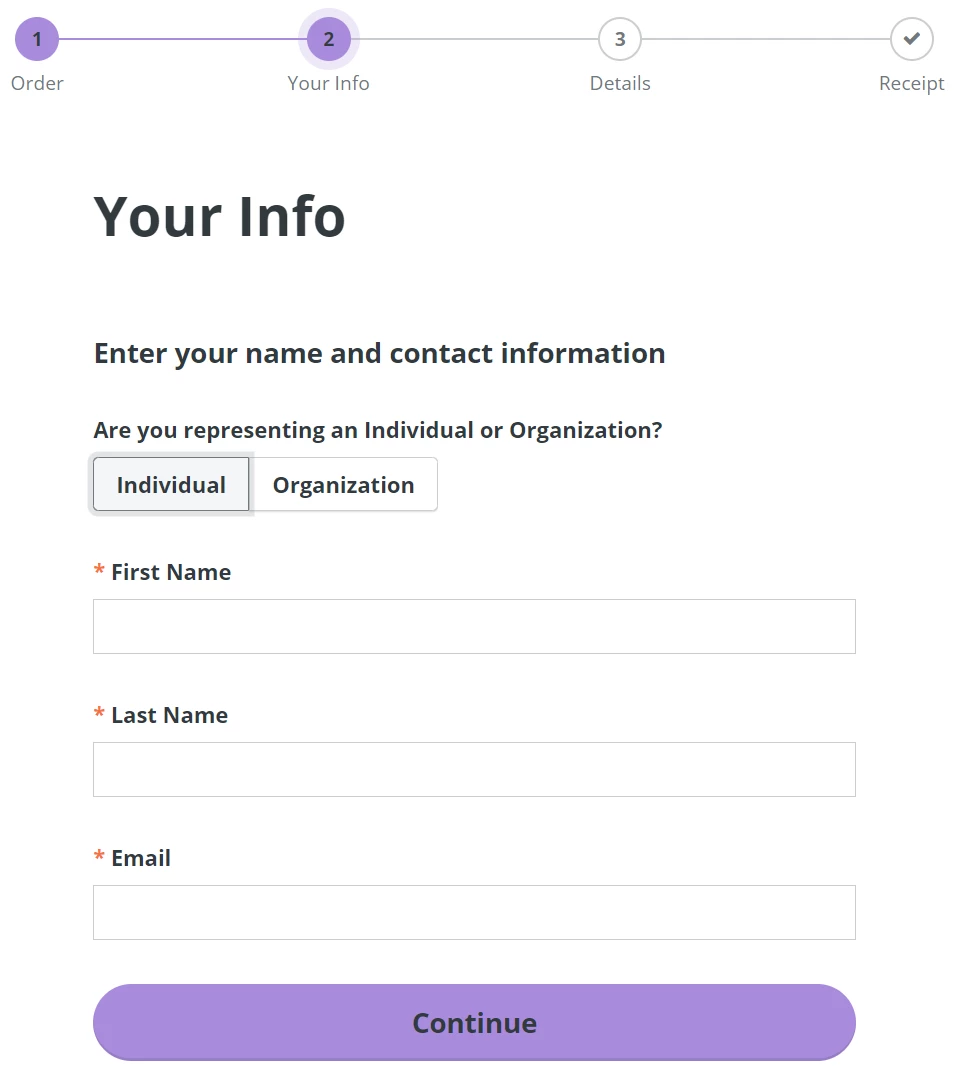The width and height of the screenshot is (955, 1072).
Task: Go to the Order step label
Action: (x=37, y=83)
